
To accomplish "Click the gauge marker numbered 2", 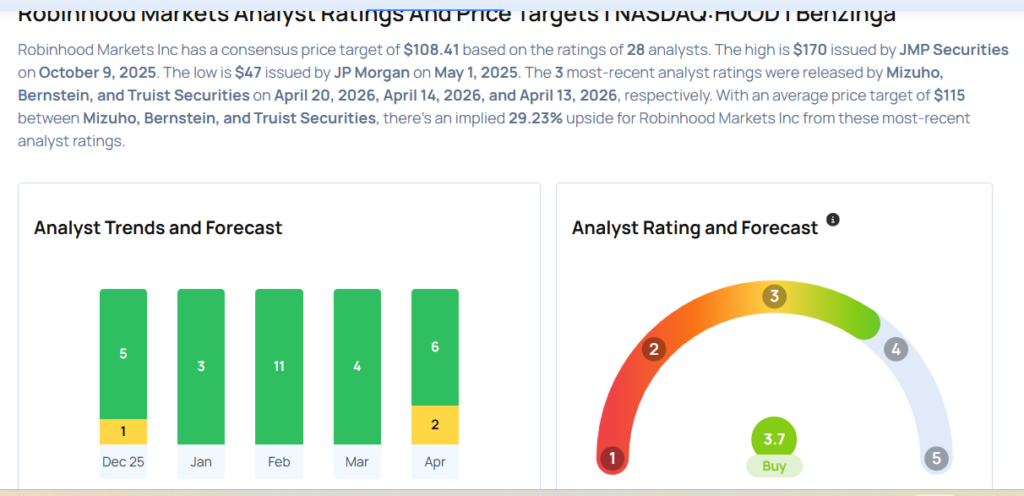I will (x=654, y=349).
